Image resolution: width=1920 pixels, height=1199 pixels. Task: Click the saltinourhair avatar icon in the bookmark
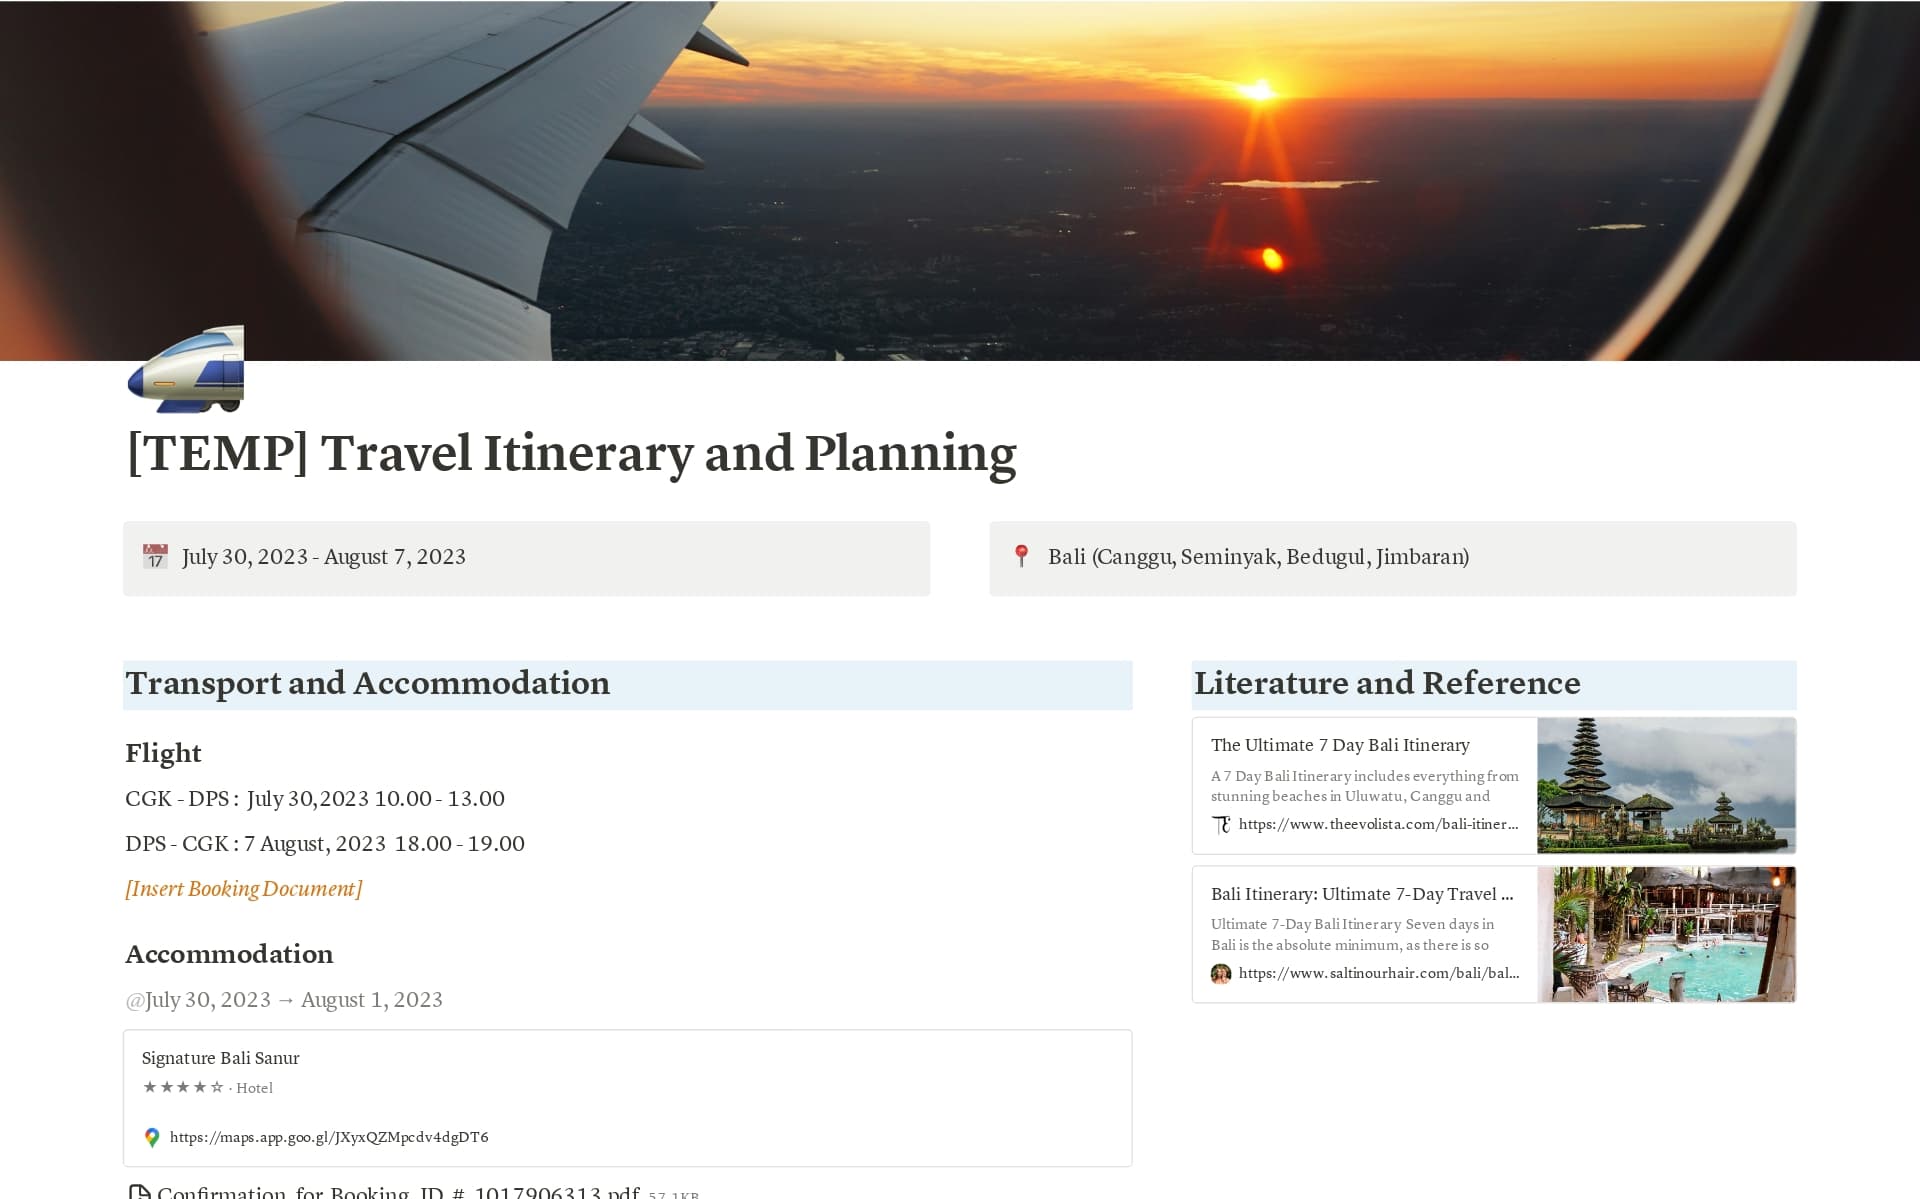tap(1221, 973)
